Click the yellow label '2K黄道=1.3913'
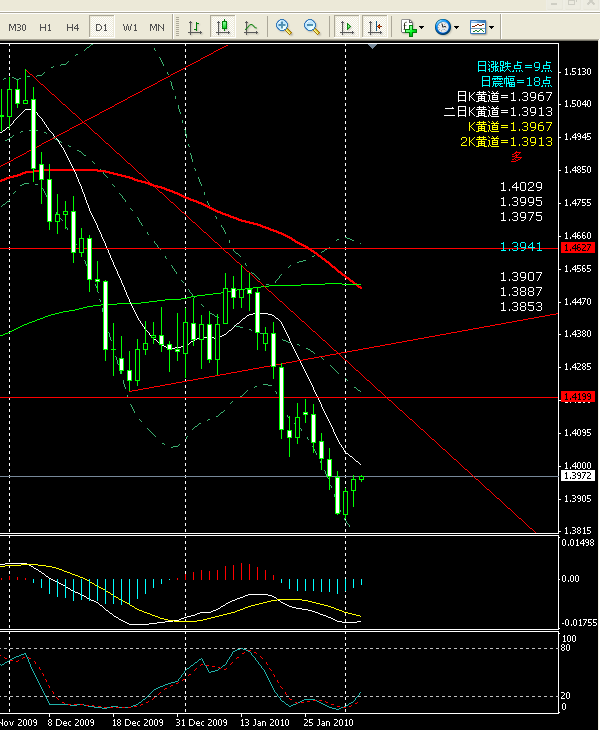The width and height of the screenshot is (600, 730). click(506, 141)
